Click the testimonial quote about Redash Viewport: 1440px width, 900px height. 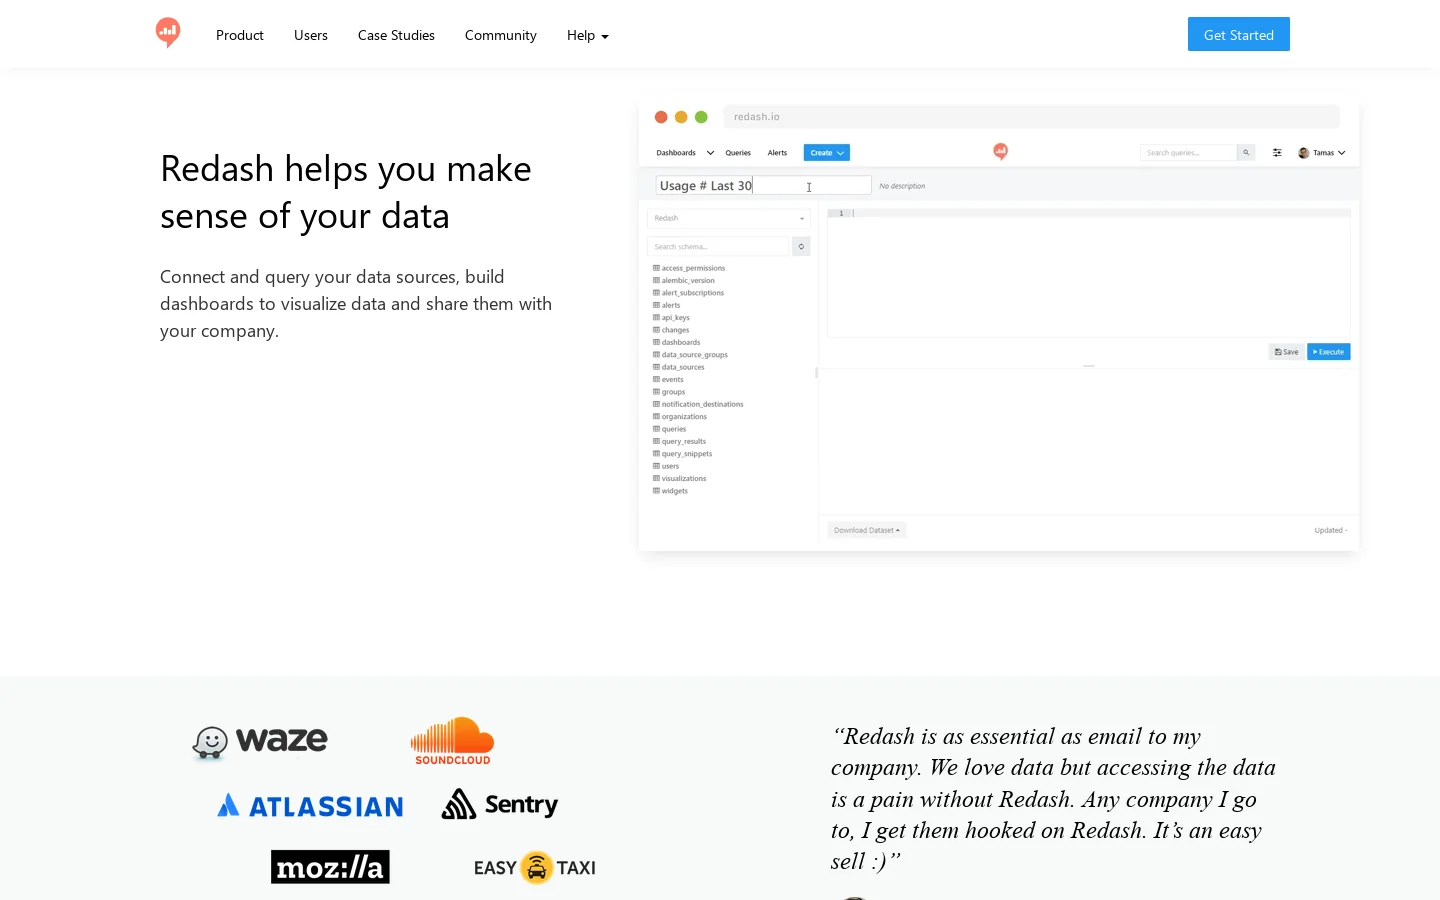tap(1053, 798)
